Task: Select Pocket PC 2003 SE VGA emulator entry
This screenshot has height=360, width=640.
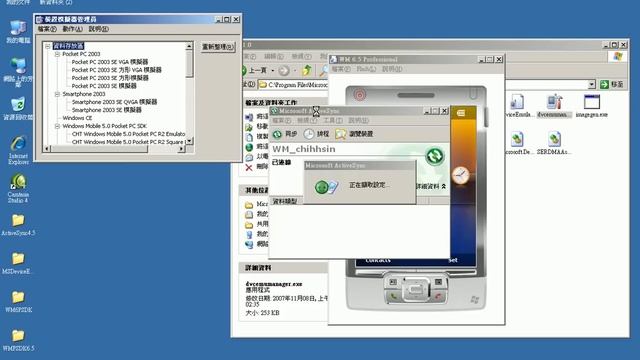Action: [x=110, y=62]
